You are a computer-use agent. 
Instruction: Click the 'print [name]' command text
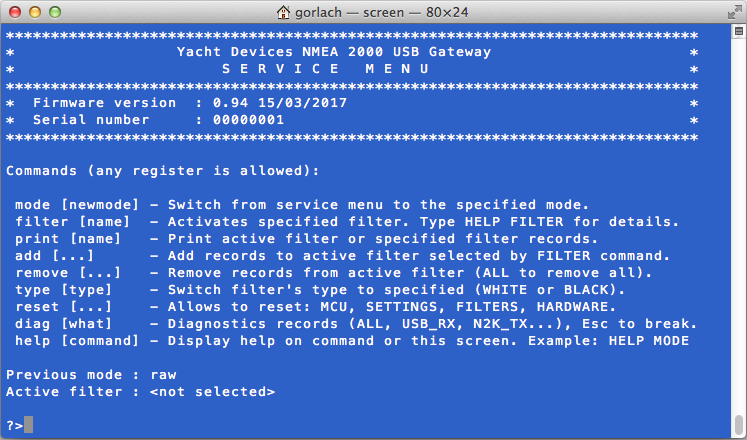pyautogui.click(x=64, y=238)
